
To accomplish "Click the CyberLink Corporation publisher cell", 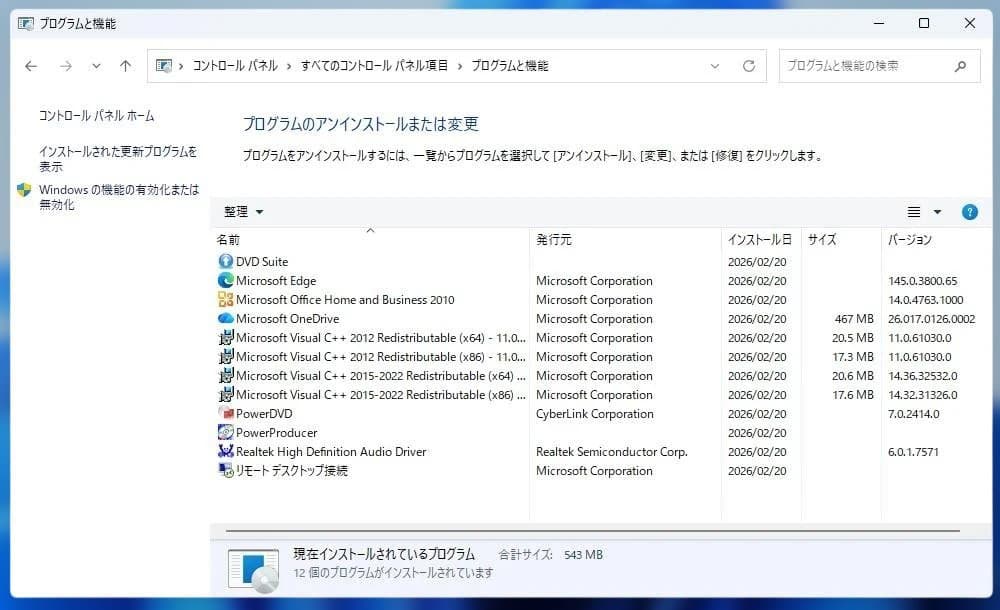I will coord(594,413).
